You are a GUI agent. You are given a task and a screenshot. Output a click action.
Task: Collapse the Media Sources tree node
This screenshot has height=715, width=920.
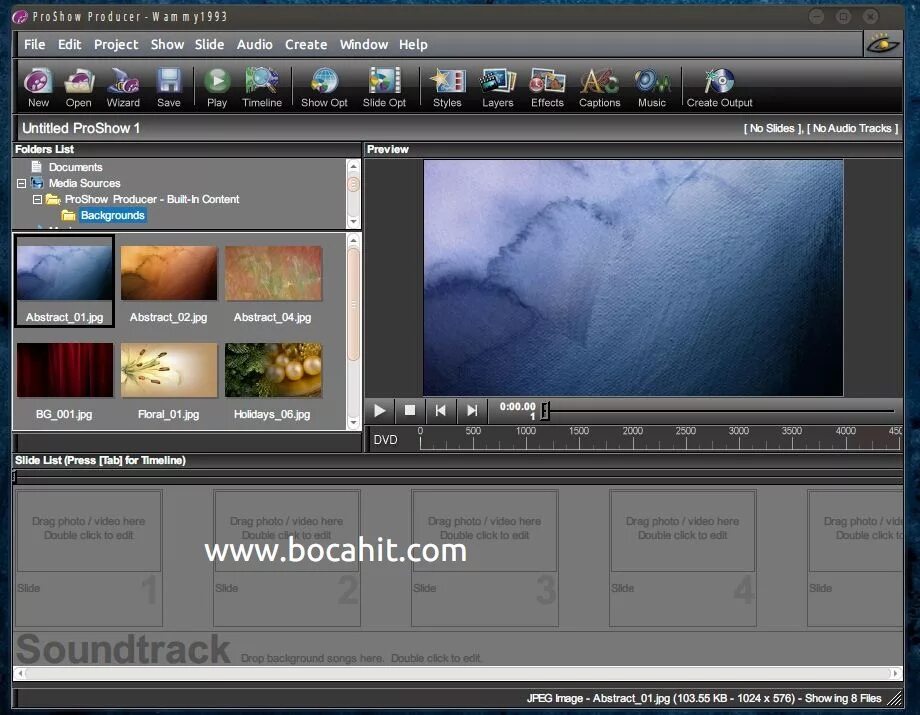23,183
